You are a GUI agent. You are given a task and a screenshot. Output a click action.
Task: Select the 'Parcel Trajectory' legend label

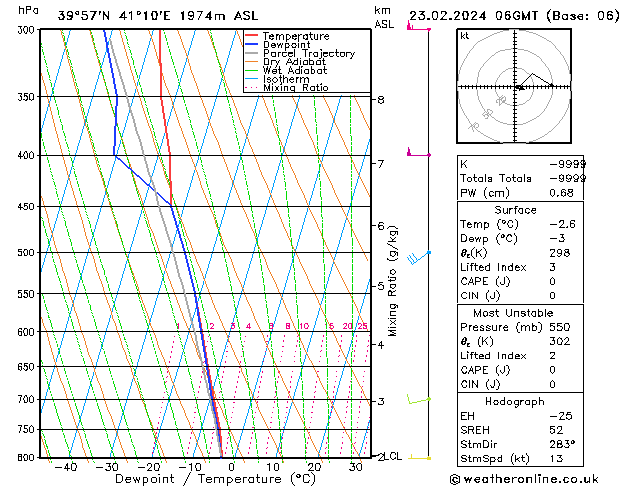309,53
